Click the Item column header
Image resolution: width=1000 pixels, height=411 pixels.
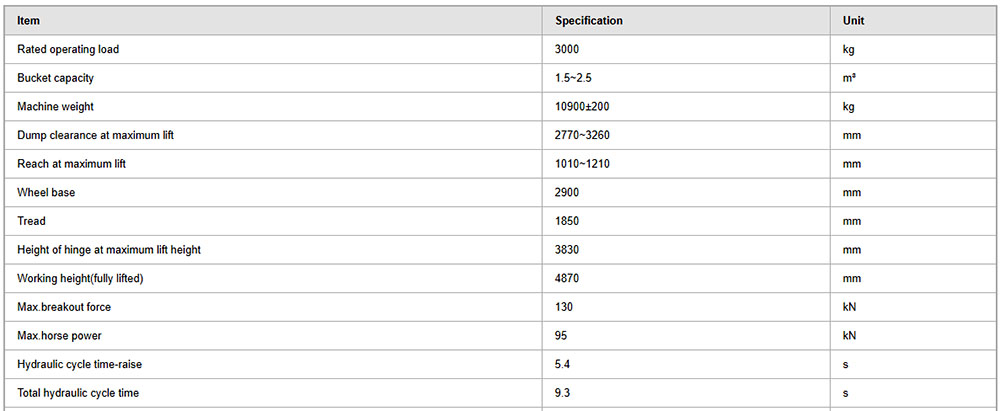(28, 20)
